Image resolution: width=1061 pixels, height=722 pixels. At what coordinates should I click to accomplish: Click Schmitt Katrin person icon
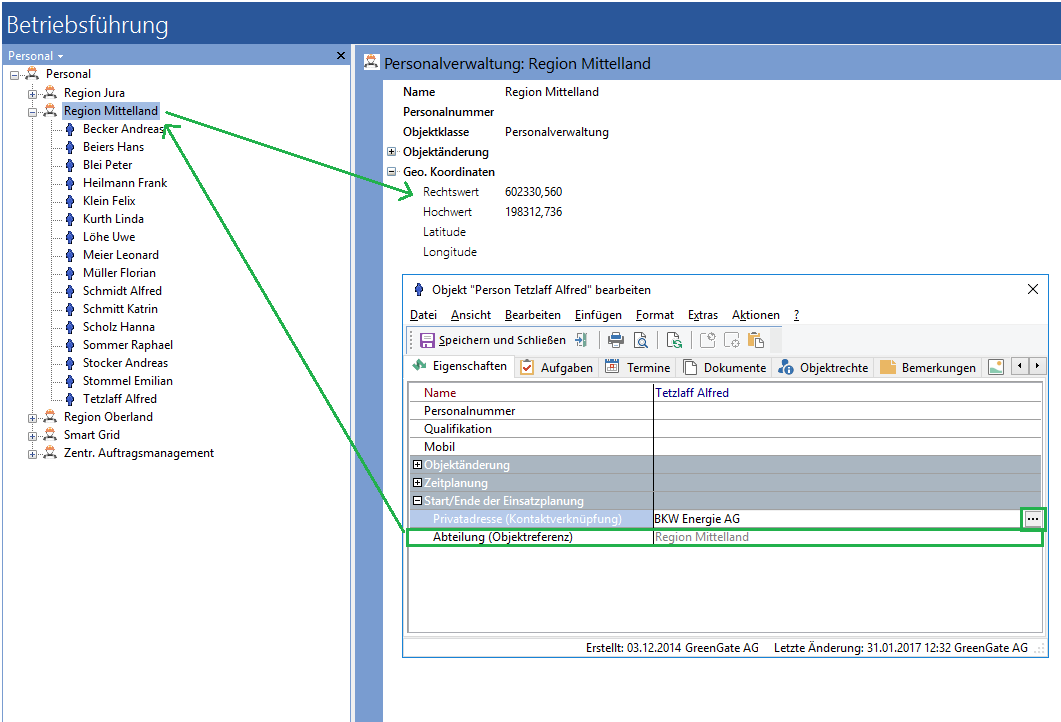[x=70, y=309]
